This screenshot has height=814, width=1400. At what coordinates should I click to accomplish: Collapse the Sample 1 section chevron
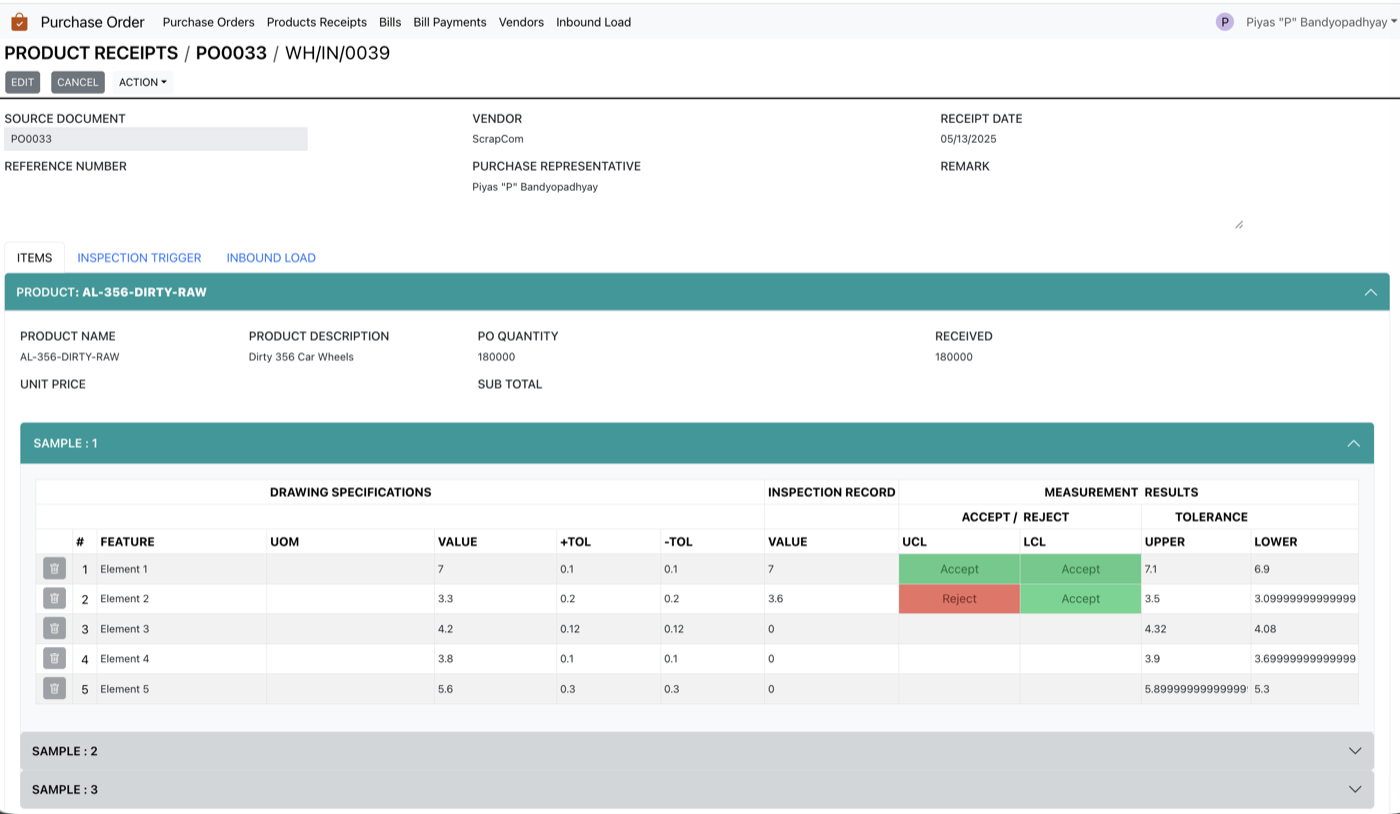1353,443
